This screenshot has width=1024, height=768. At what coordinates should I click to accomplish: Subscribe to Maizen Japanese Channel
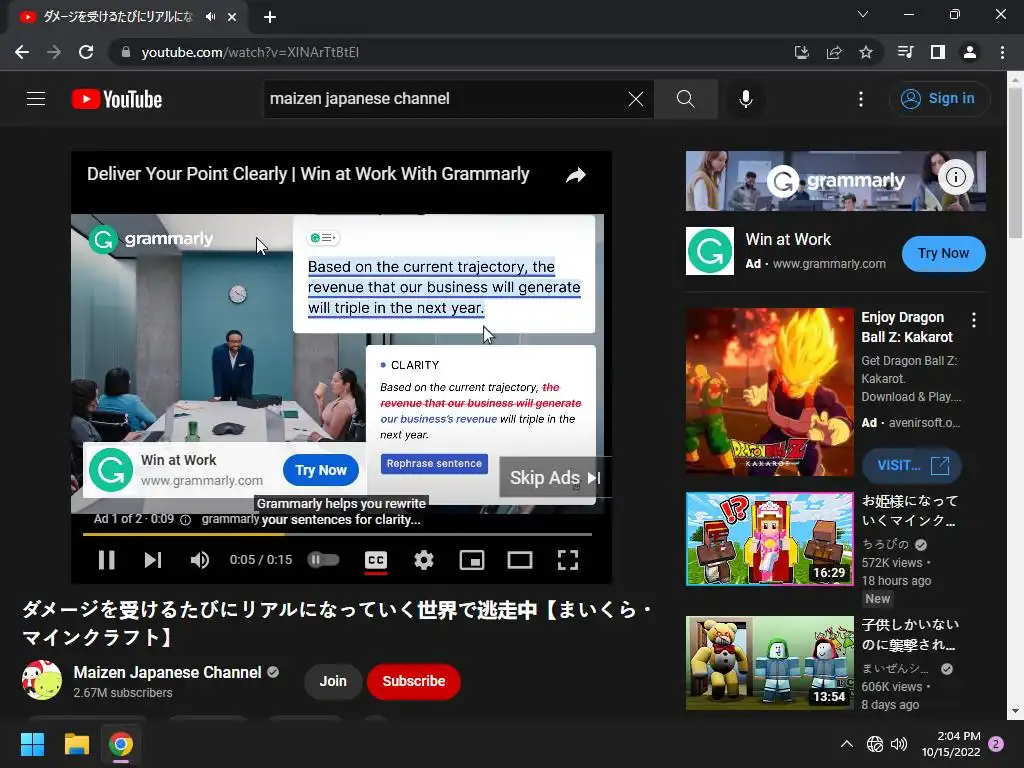pyautogui.click(x=413, y=681)
